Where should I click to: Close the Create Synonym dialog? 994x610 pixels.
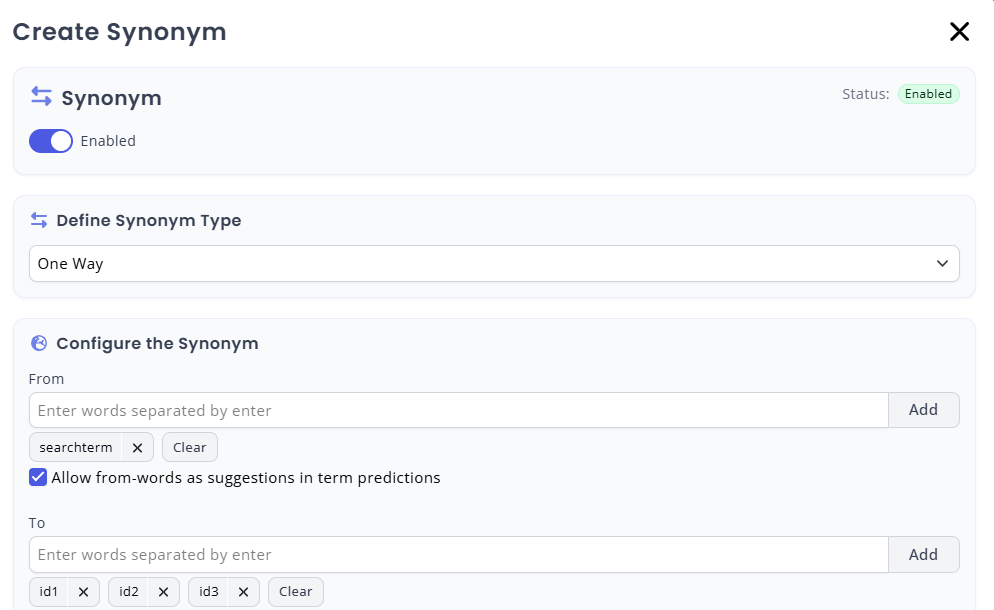pos(959,31)
